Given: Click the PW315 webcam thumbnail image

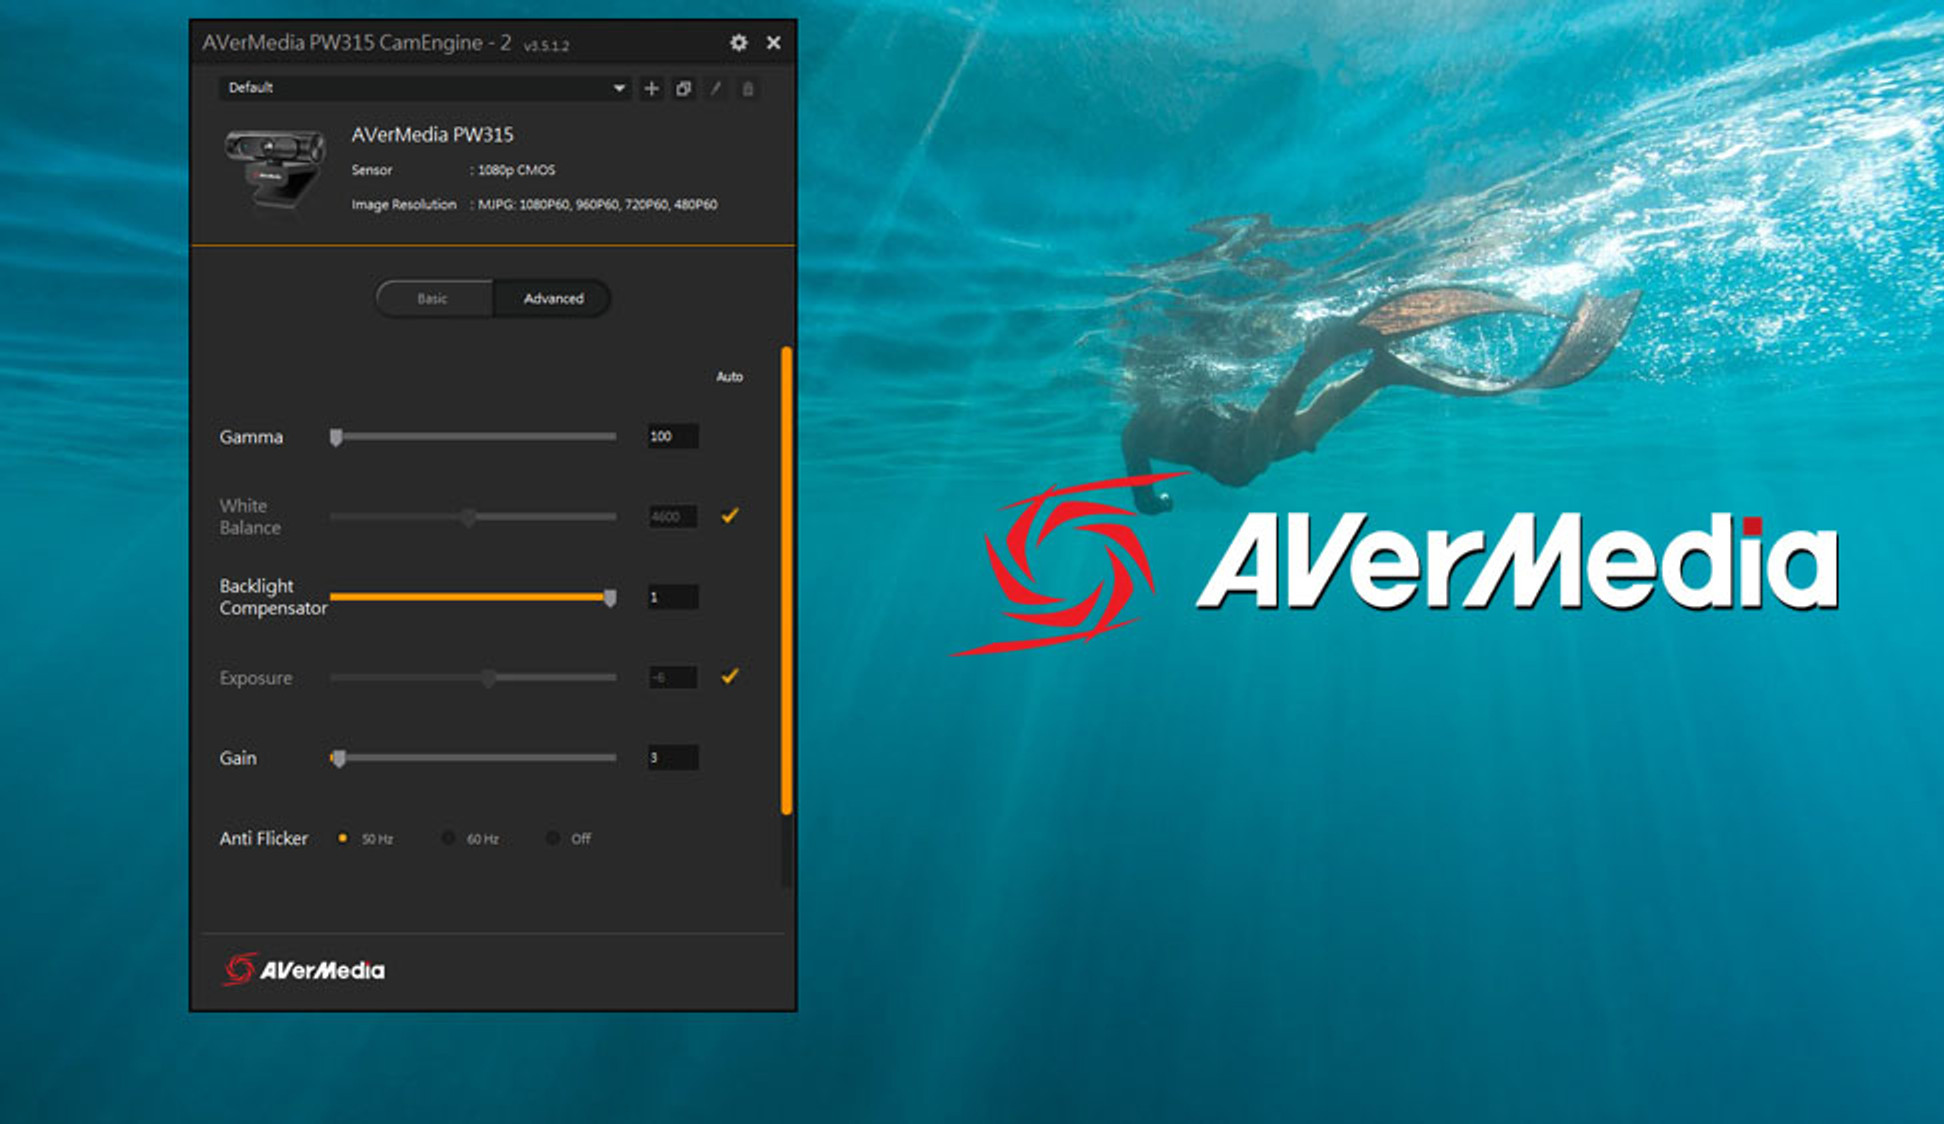Looking at the screenshot, I should click(x=275, y=170).
